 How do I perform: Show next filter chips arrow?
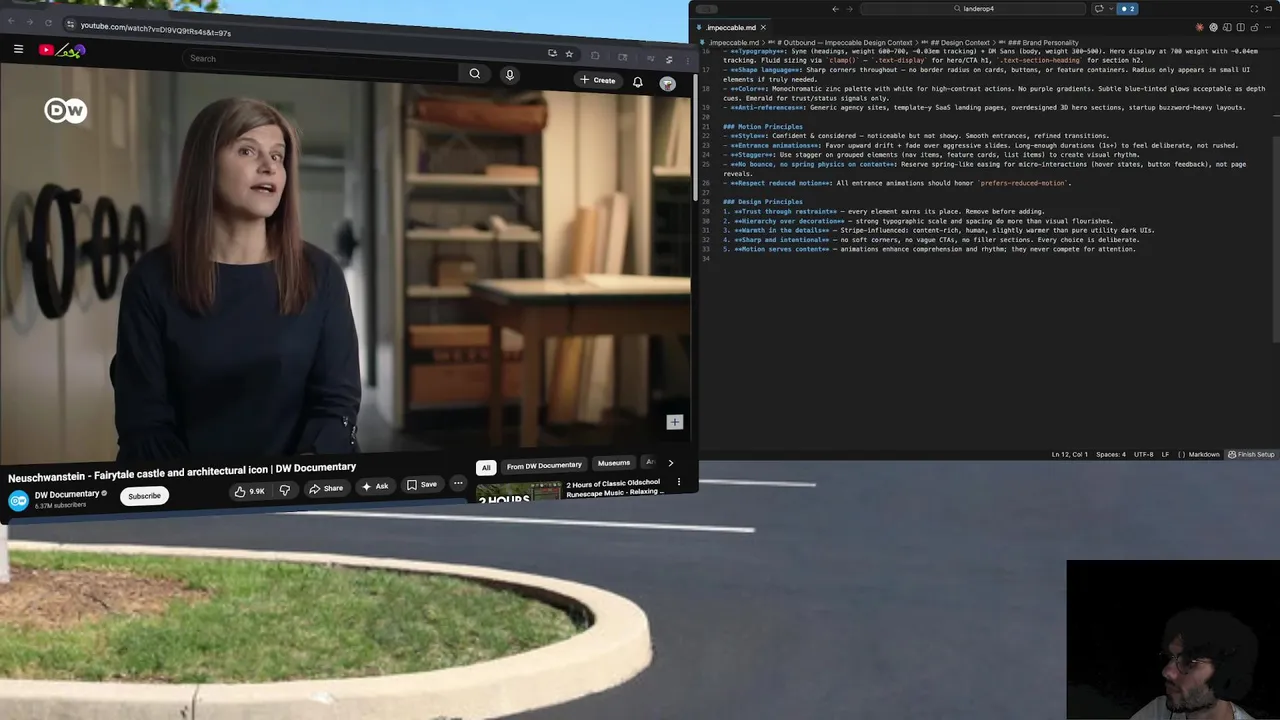pyautogui.click(x=670, y=463)
